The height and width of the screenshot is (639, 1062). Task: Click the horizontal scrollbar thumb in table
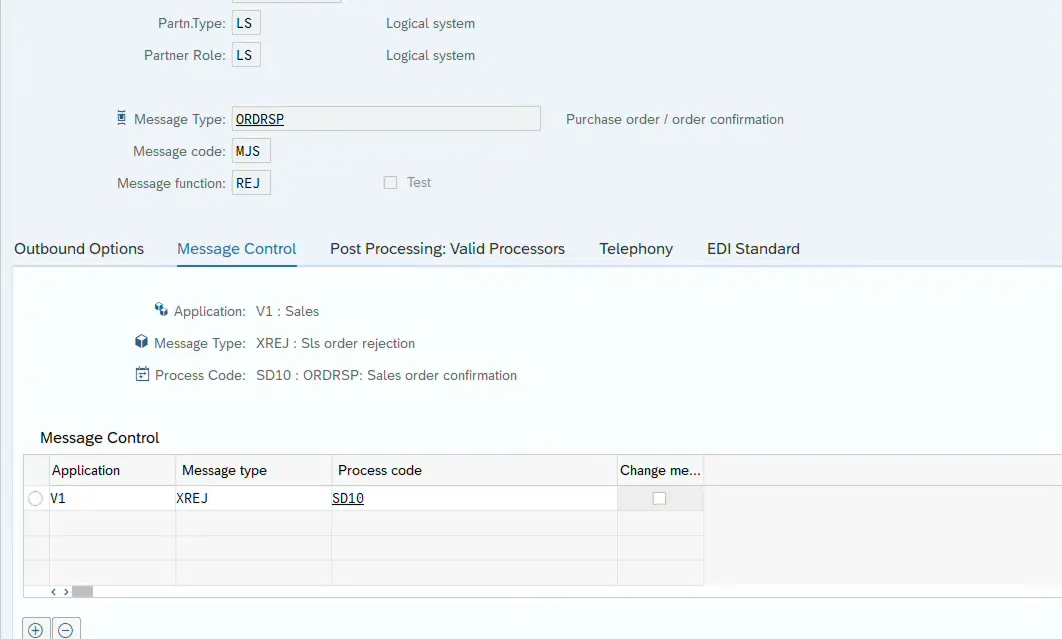82,591
